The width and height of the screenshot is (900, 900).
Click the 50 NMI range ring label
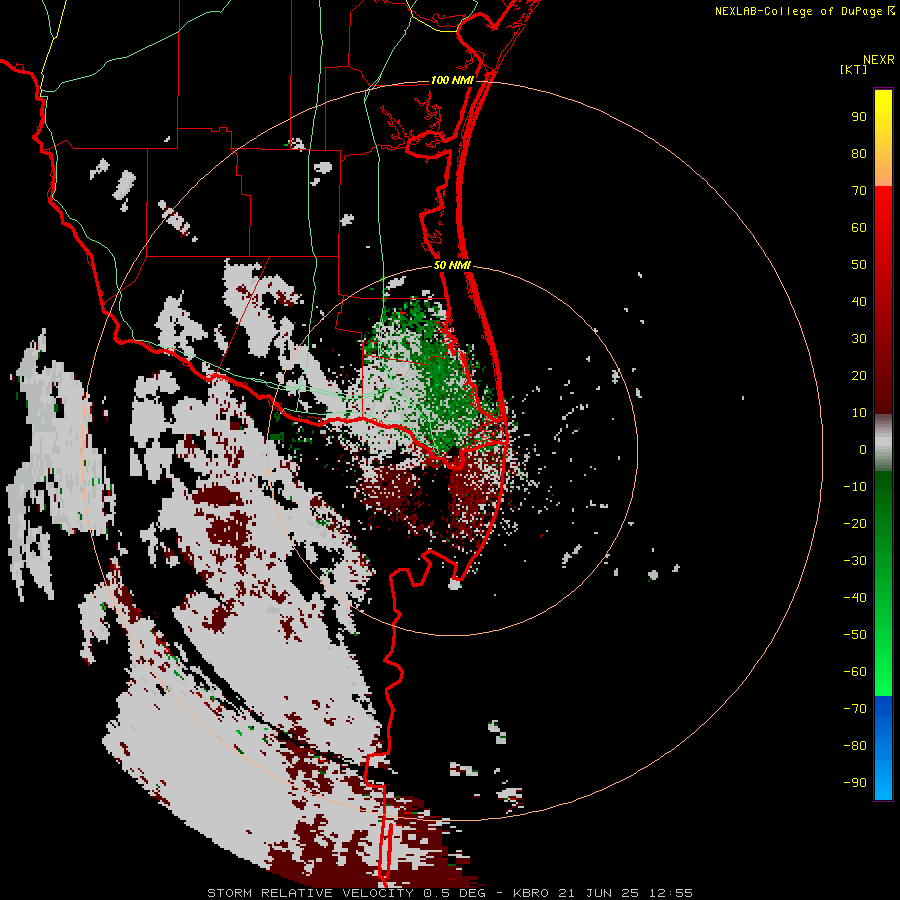click(x=452, y=265)
